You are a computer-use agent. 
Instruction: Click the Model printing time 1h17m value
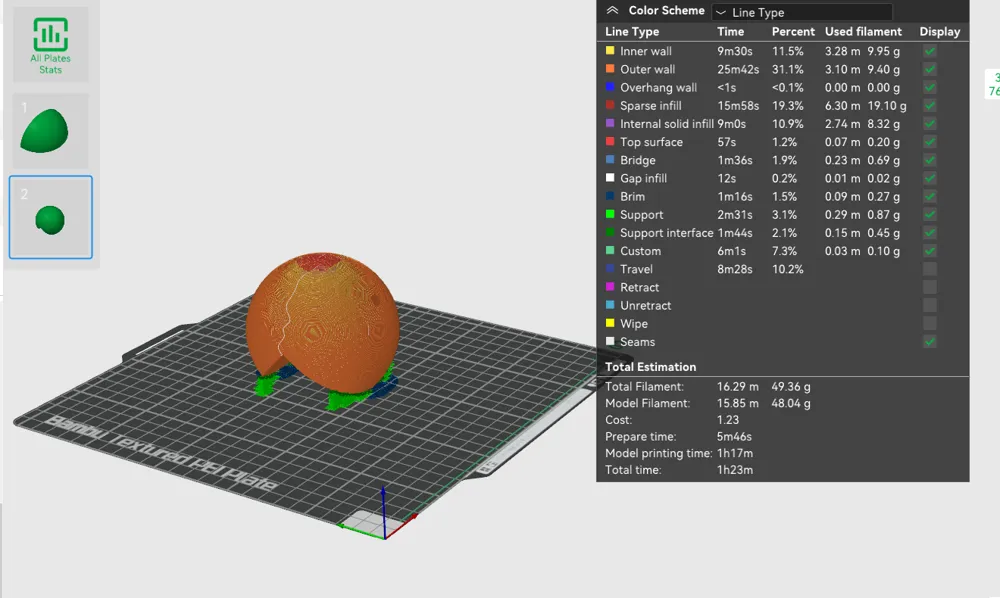pyautogui.click(x=735, y=453)
